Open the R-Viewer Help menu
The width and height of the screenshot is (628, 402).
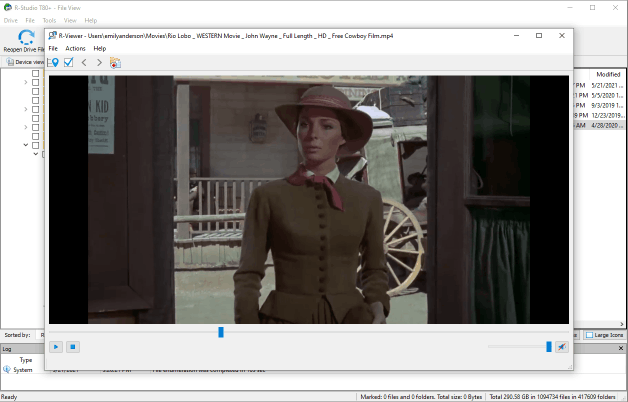click(100, 48)
